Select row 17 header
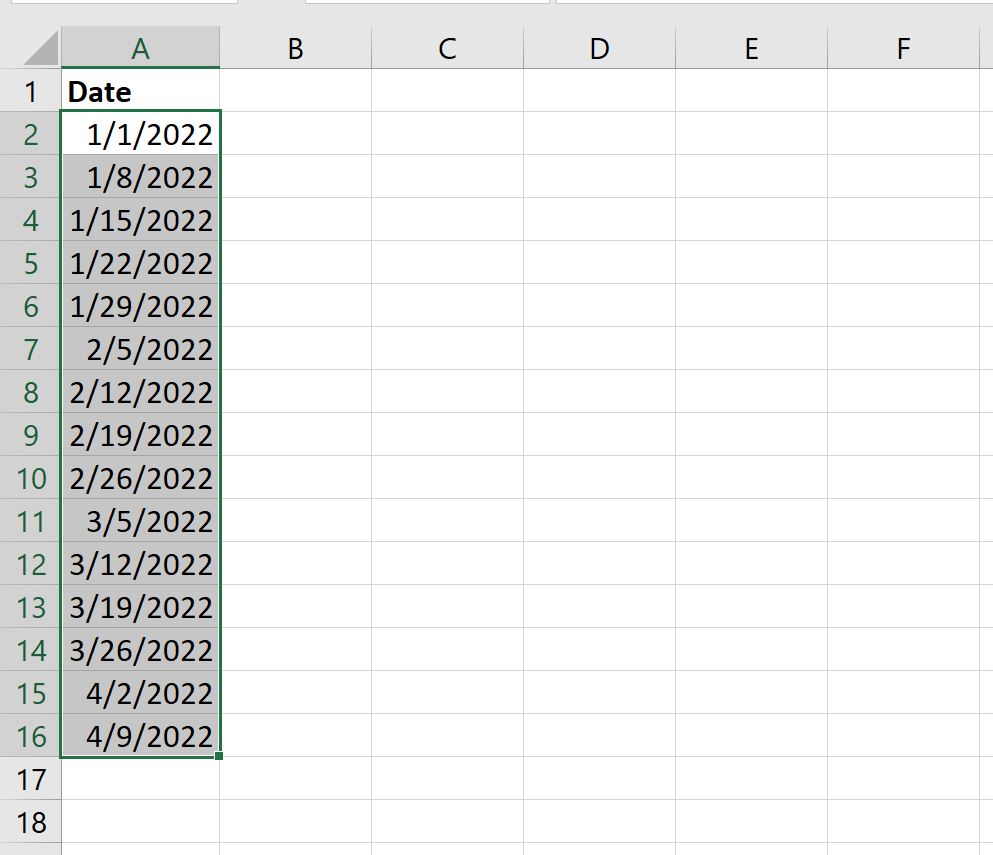Viewport: 993px width, 855px height. pos(30,779)
